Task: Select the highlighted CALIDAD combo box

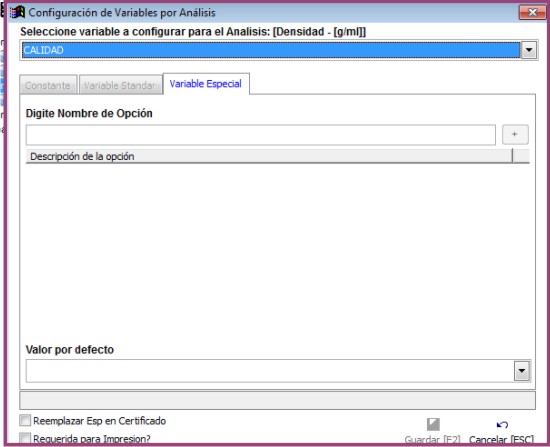Action: [271, 50]
